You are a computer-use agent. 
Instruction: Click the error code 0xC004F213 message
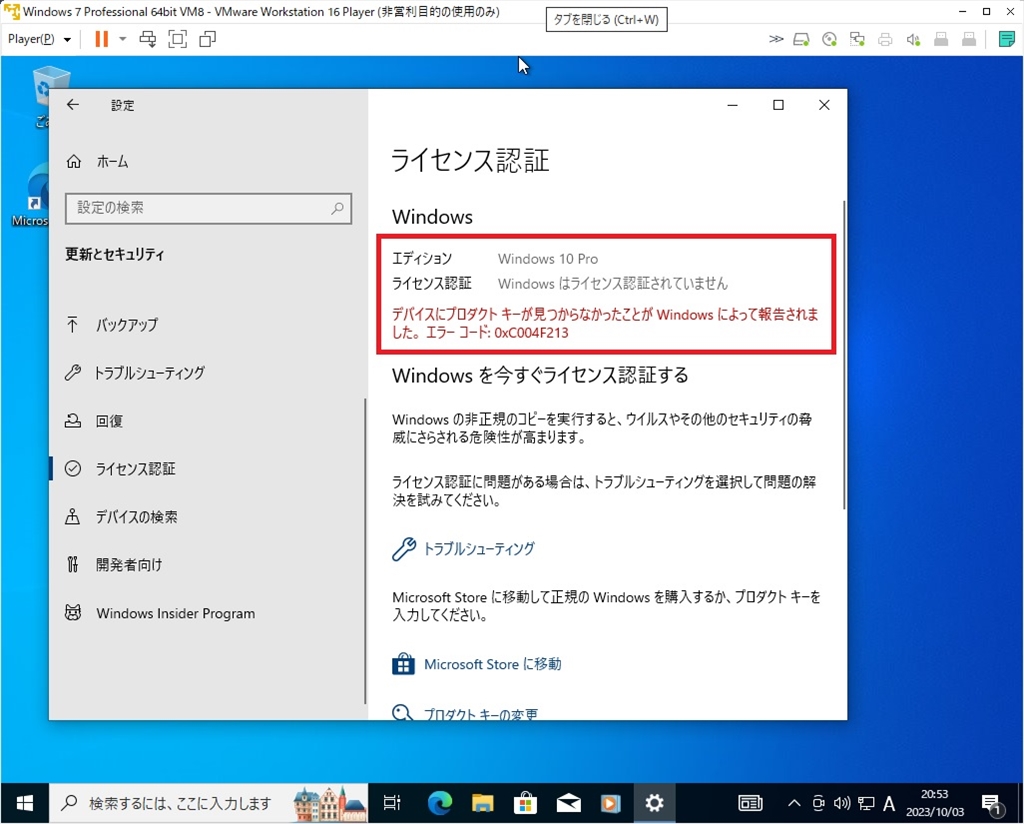[605, 323]
